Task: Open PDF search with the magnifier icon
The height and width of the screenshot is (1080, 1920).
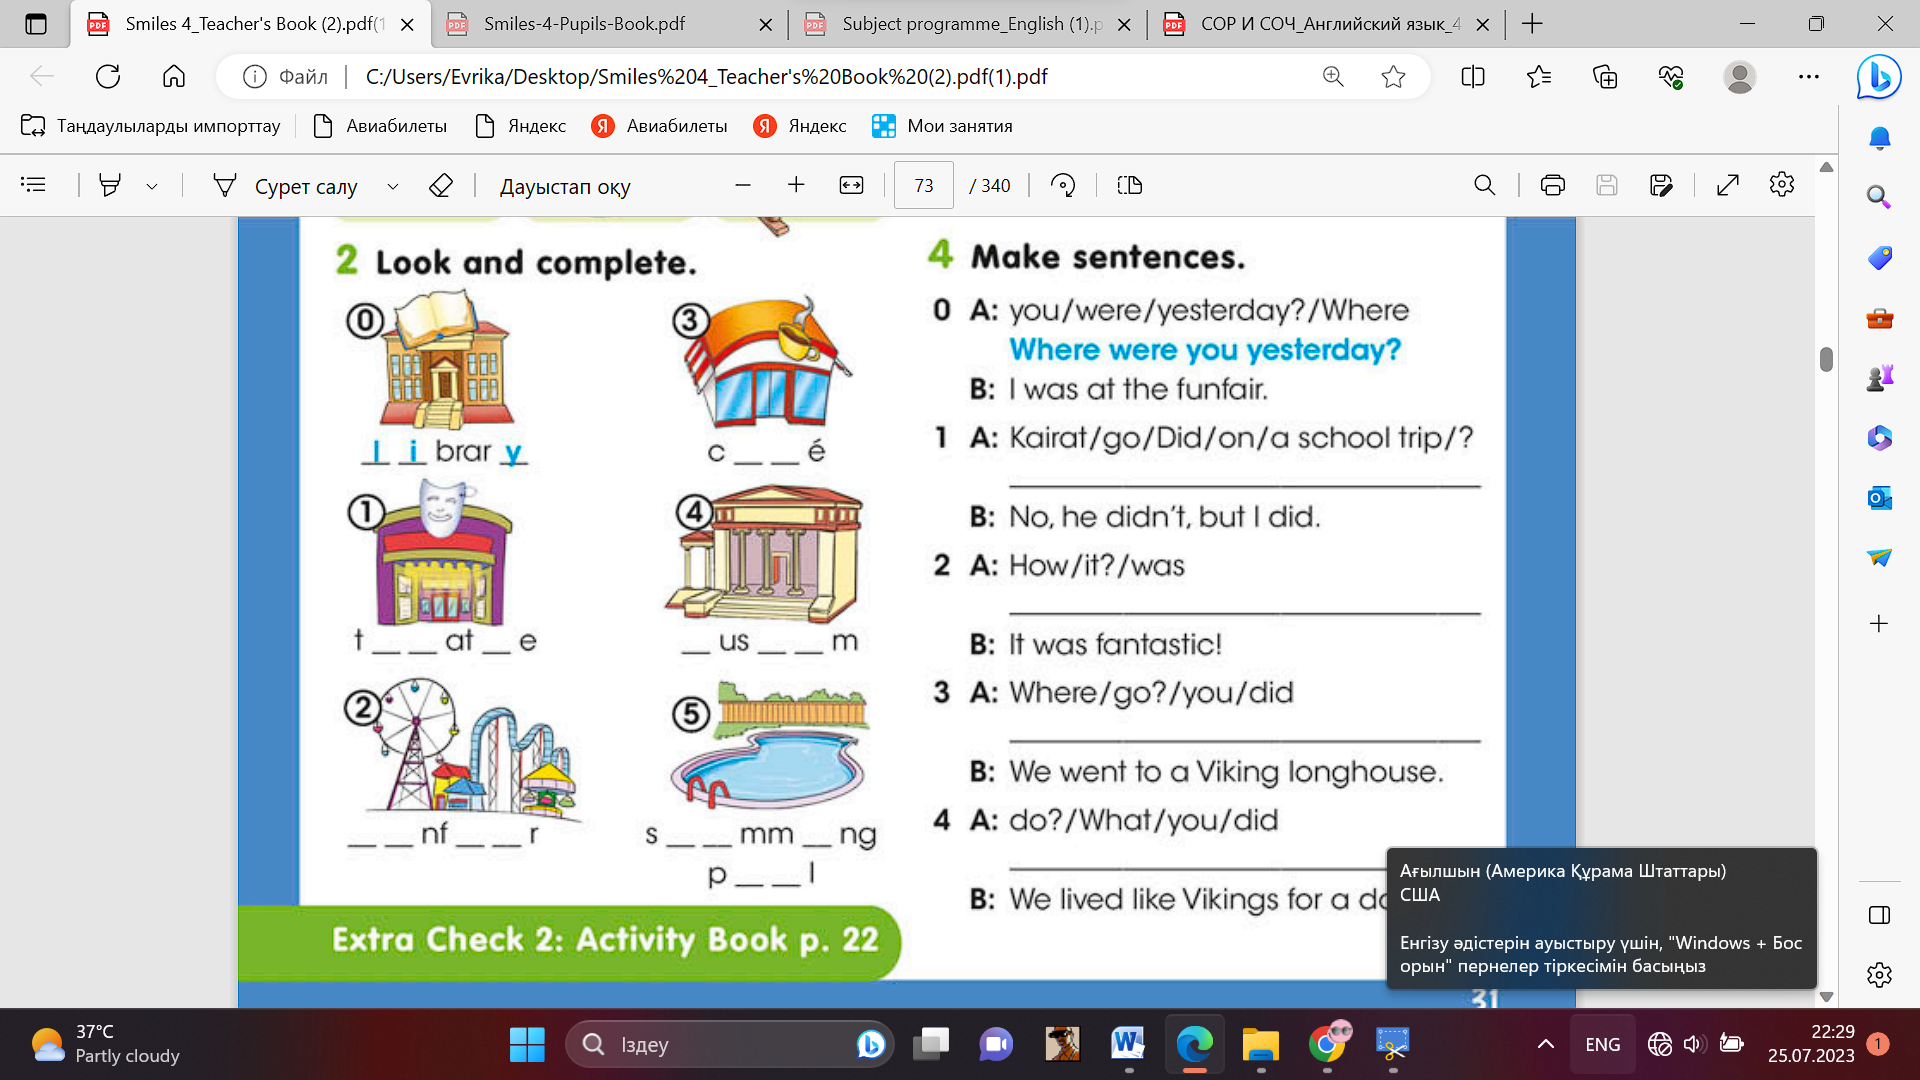Action: pyautogui.click(x=1484, y=185)
